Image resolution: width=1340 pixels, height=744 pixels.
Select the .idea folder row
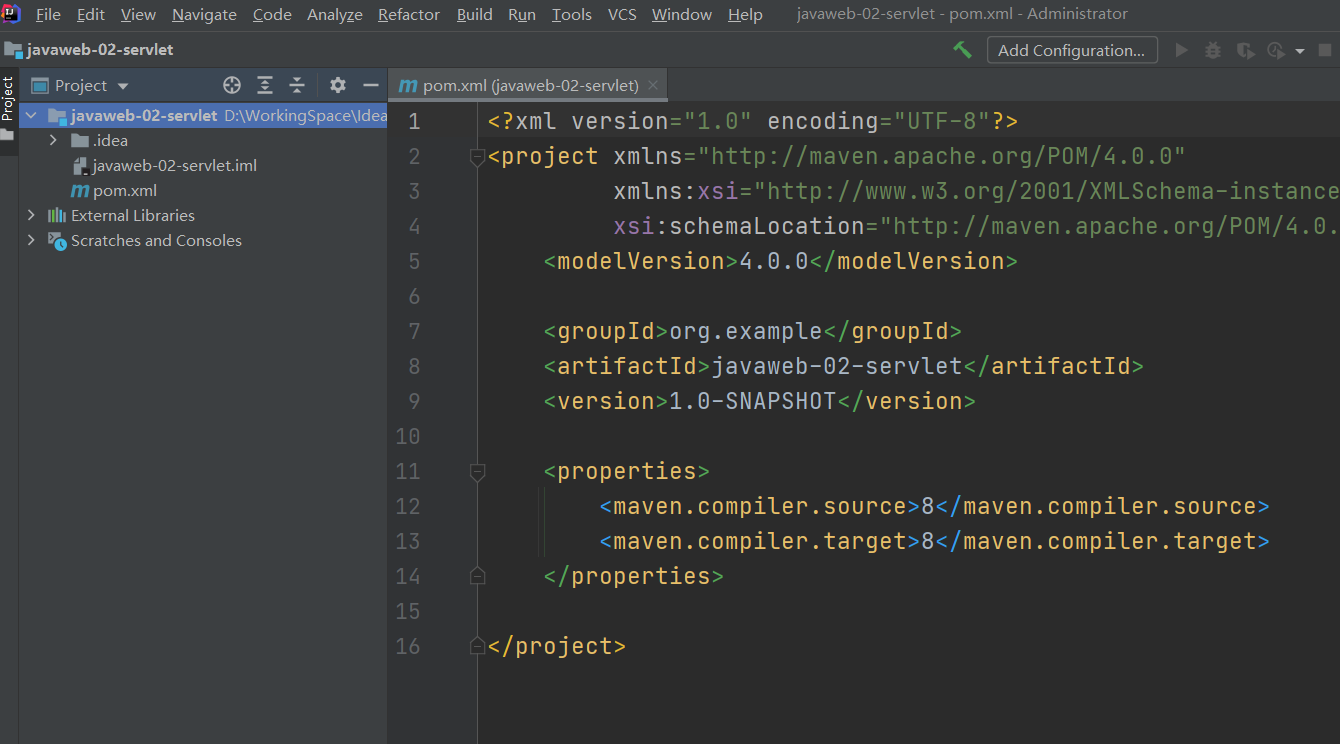[x=203, y=140]
